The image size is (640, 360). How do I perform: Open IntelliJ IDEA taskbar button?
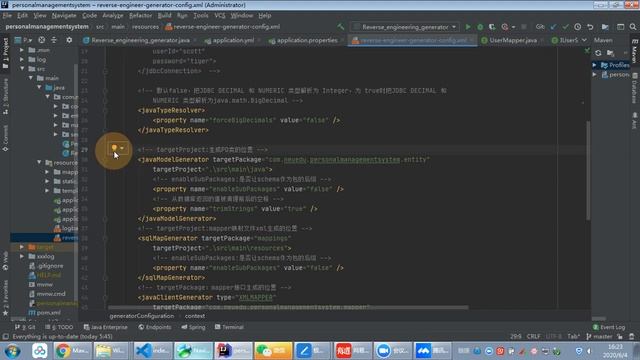[233, 351]
